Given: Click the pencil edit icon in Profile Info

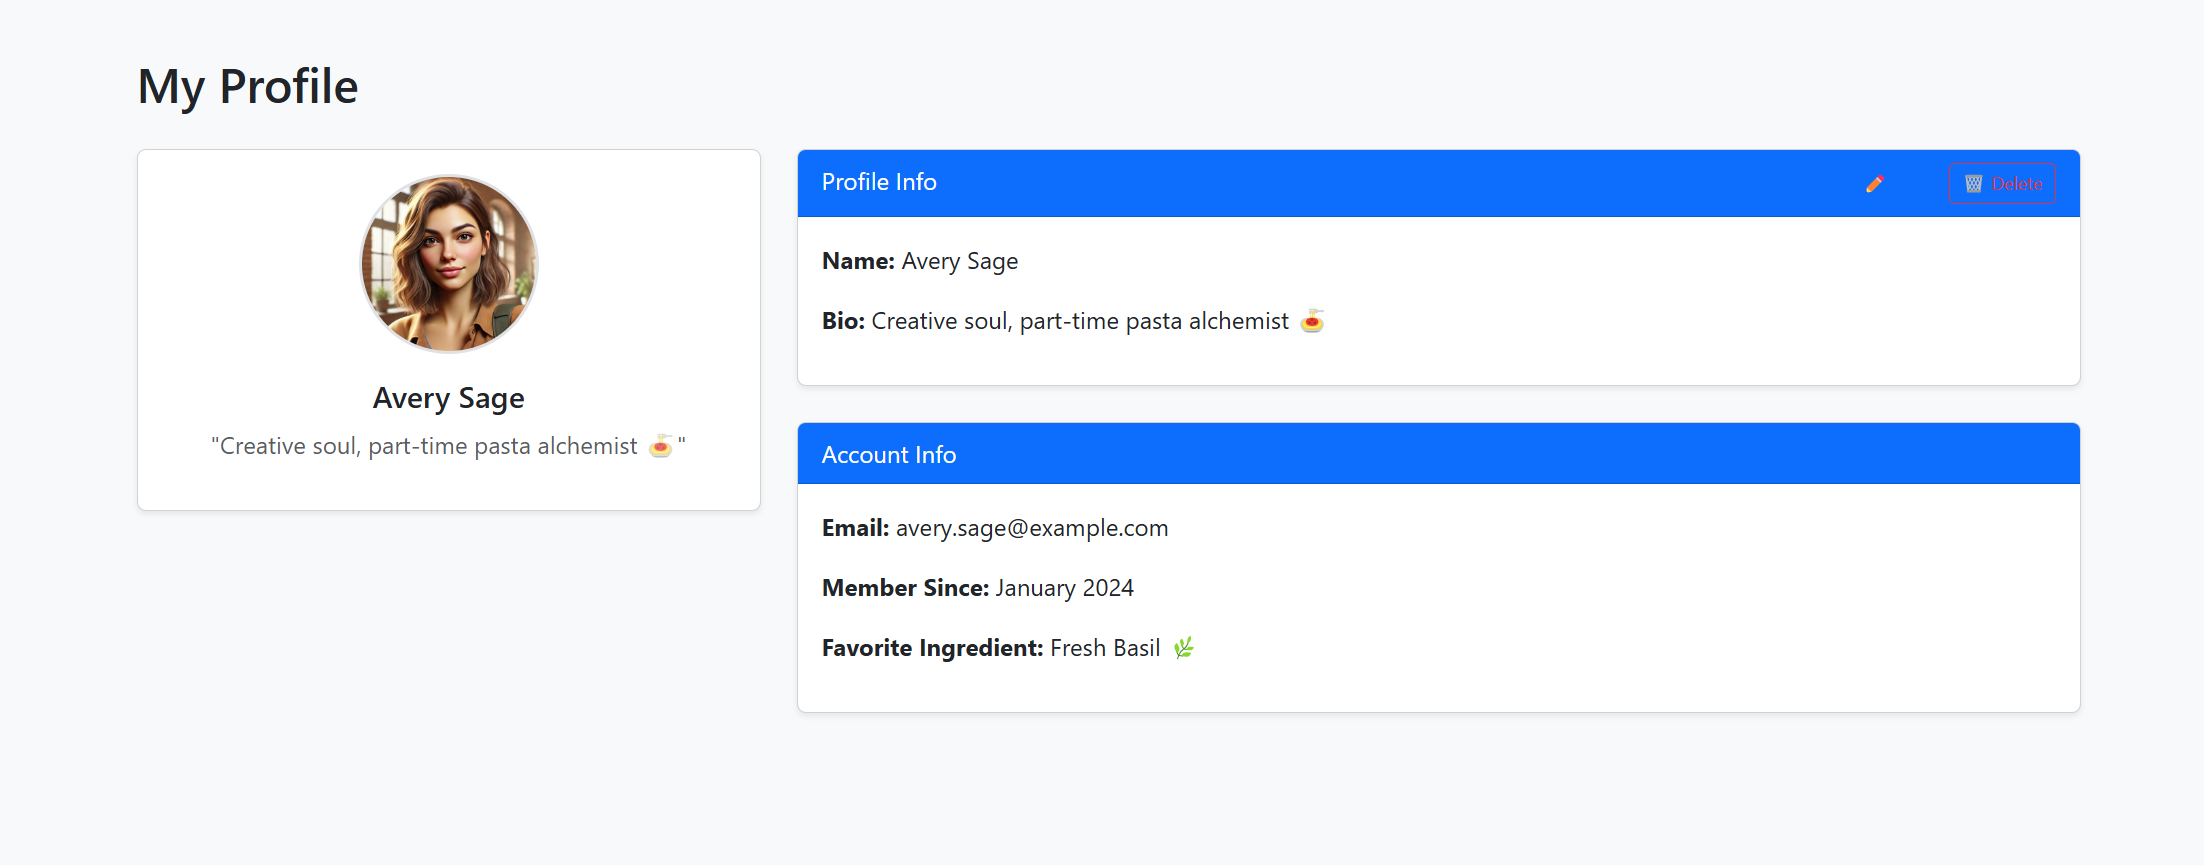Looking at the screenshot, I should coord(1874,184).
